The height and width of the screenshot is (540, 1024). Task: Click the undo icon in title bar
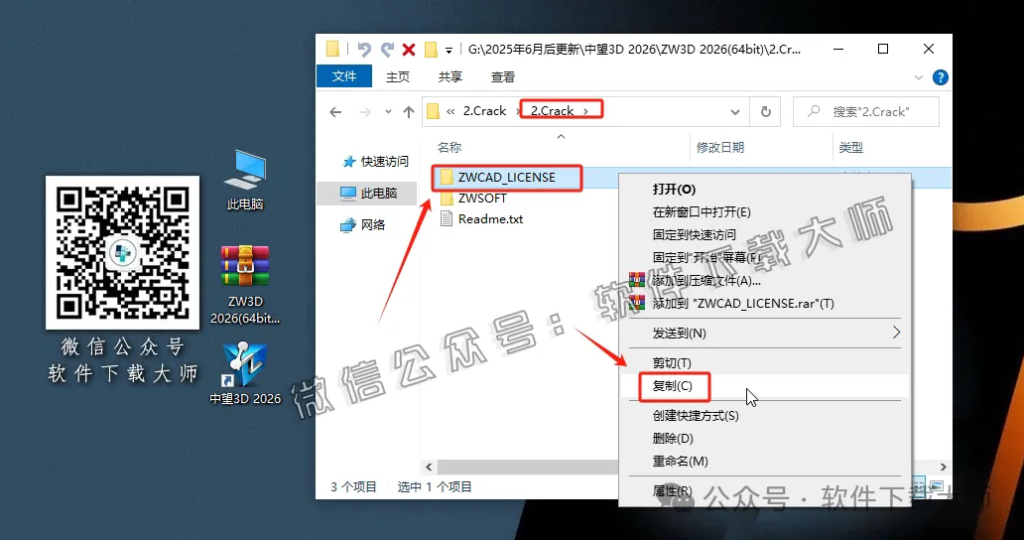364,50
